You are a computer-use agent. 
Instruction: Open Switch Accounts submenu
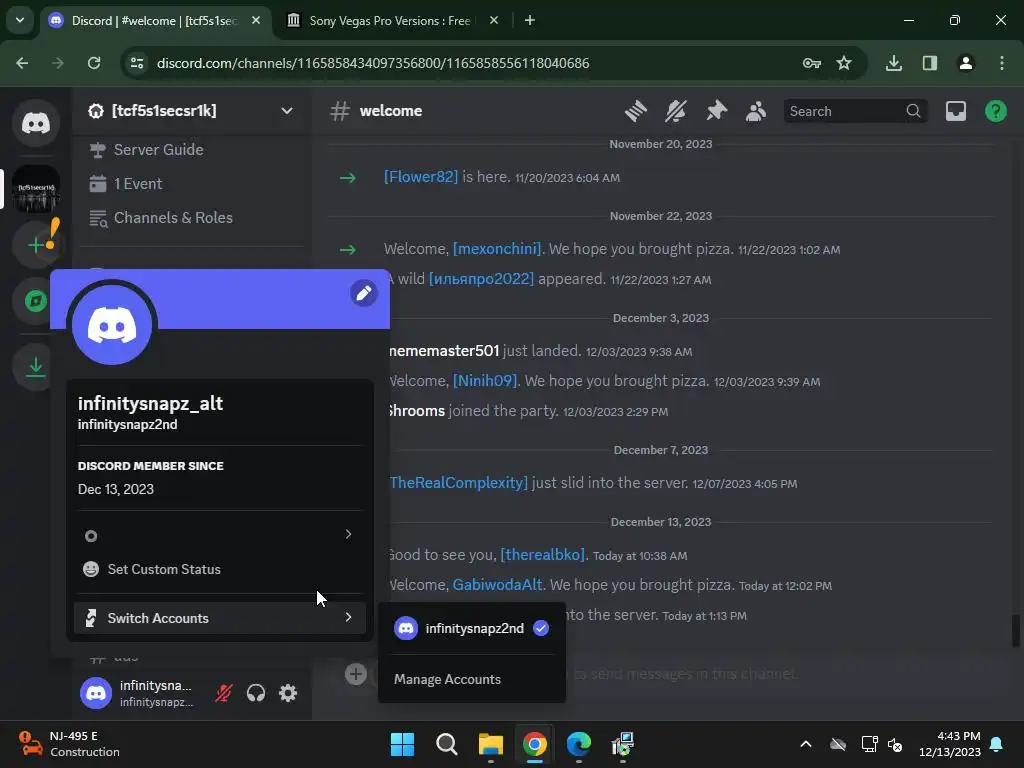pos(219,618)
